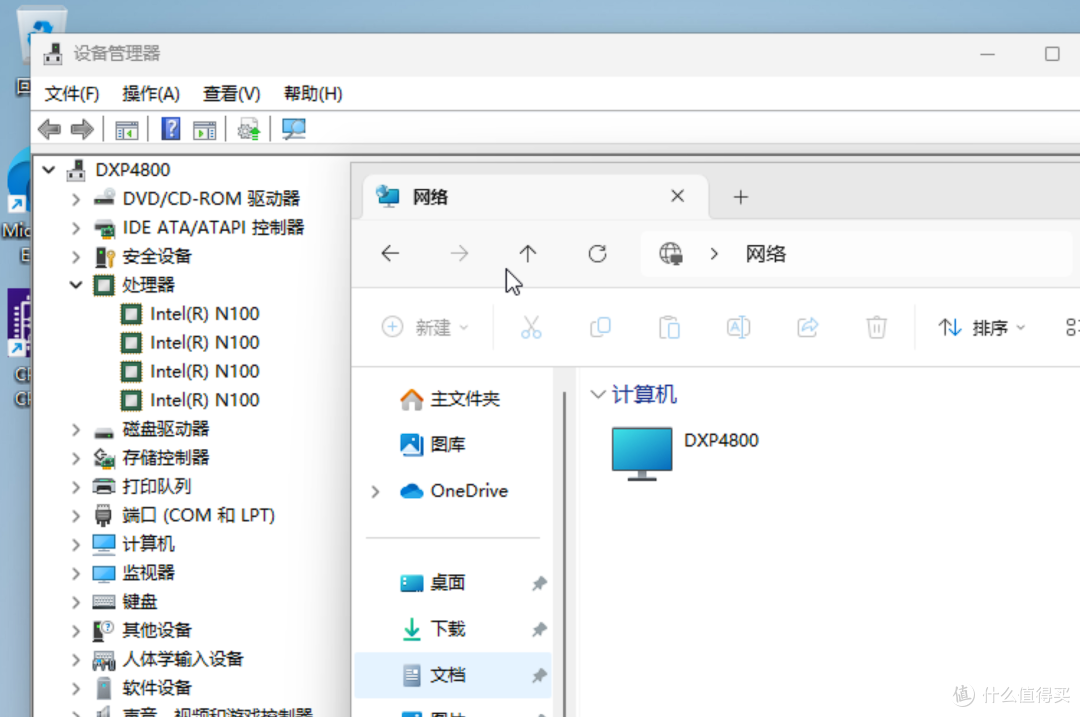Expand 打印队列 node
1080x717 pixels.
(76, 487)
